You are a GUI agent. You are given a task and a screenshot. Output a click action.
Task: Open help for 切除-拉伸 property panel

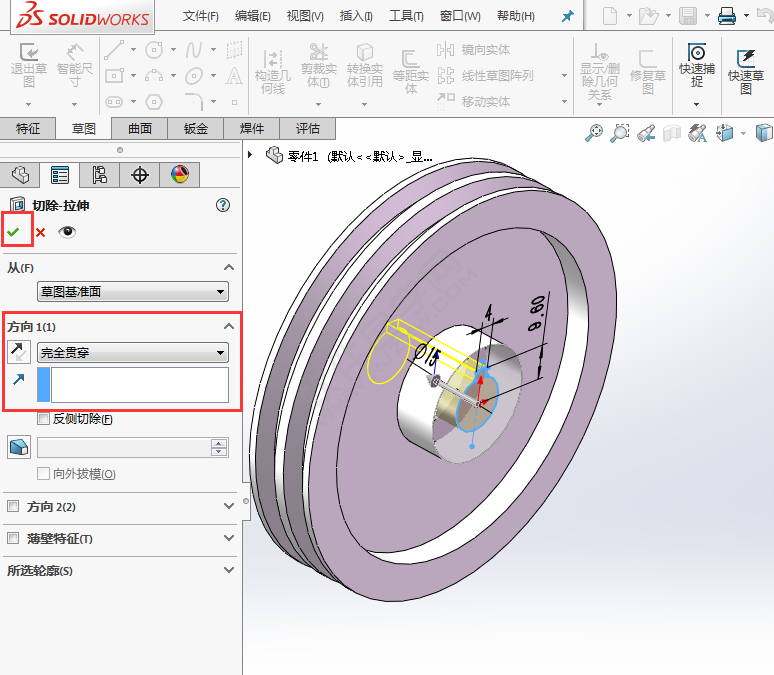tap(223, 205)
